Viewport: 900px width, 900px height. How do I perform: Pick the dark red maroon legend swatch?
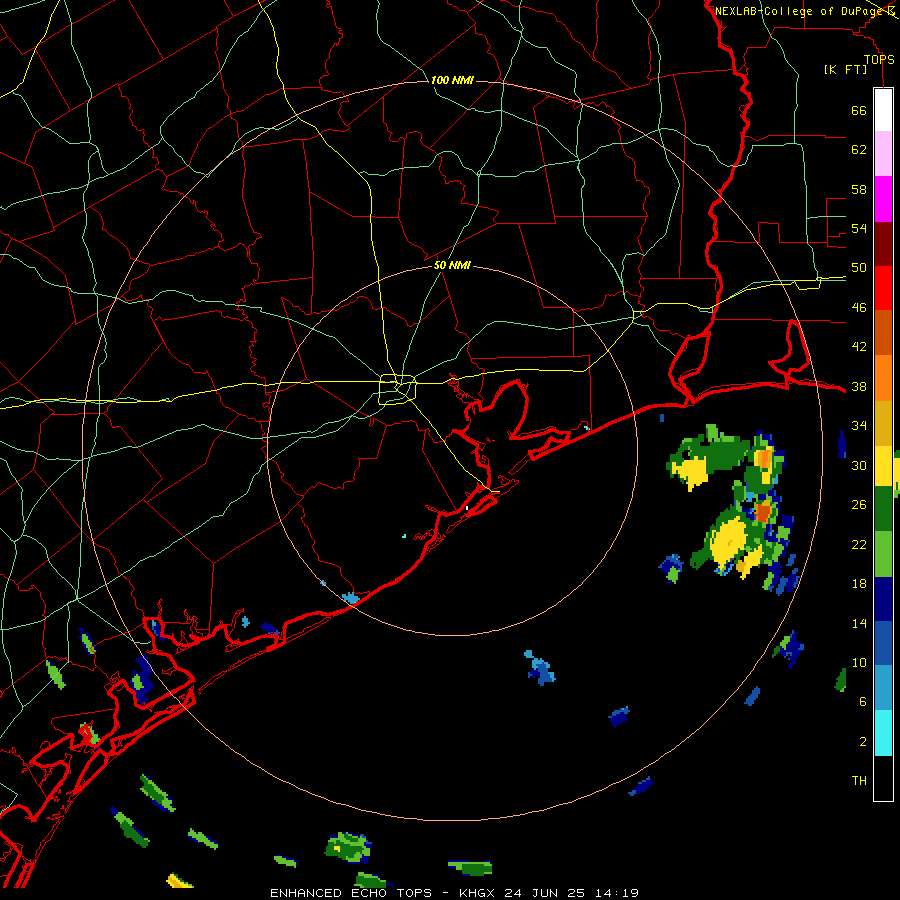point(883,244)
